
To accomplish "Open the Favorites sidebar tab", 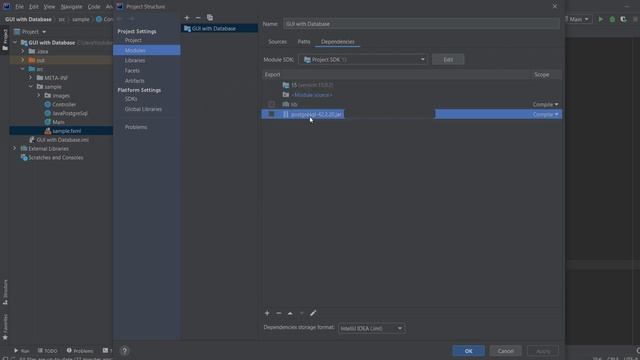I will coord(5,327).
